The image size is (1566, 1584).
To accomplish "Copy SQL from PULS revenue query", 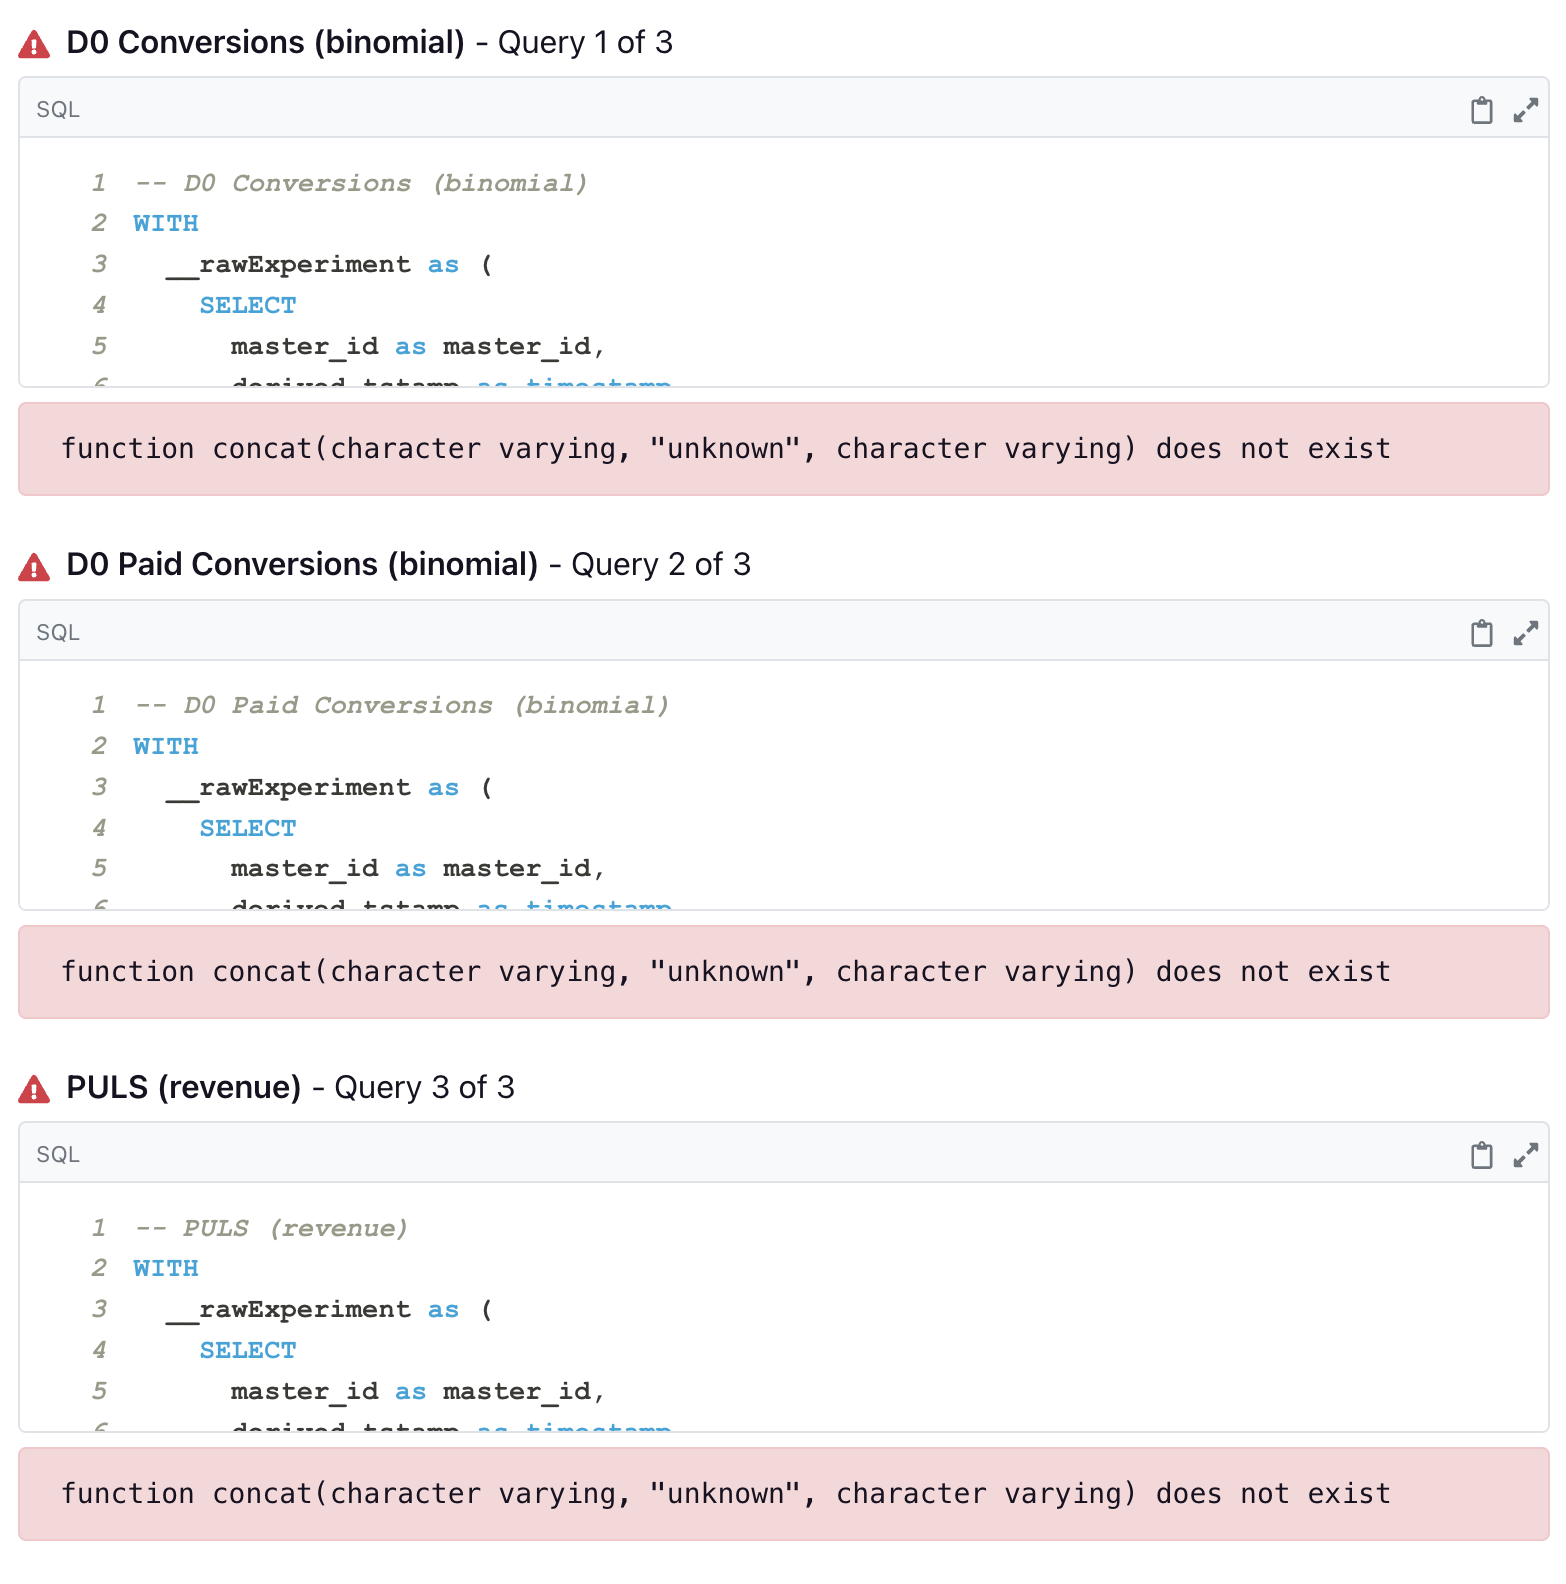I will pyautogui.click(x=1483, y=1154).
